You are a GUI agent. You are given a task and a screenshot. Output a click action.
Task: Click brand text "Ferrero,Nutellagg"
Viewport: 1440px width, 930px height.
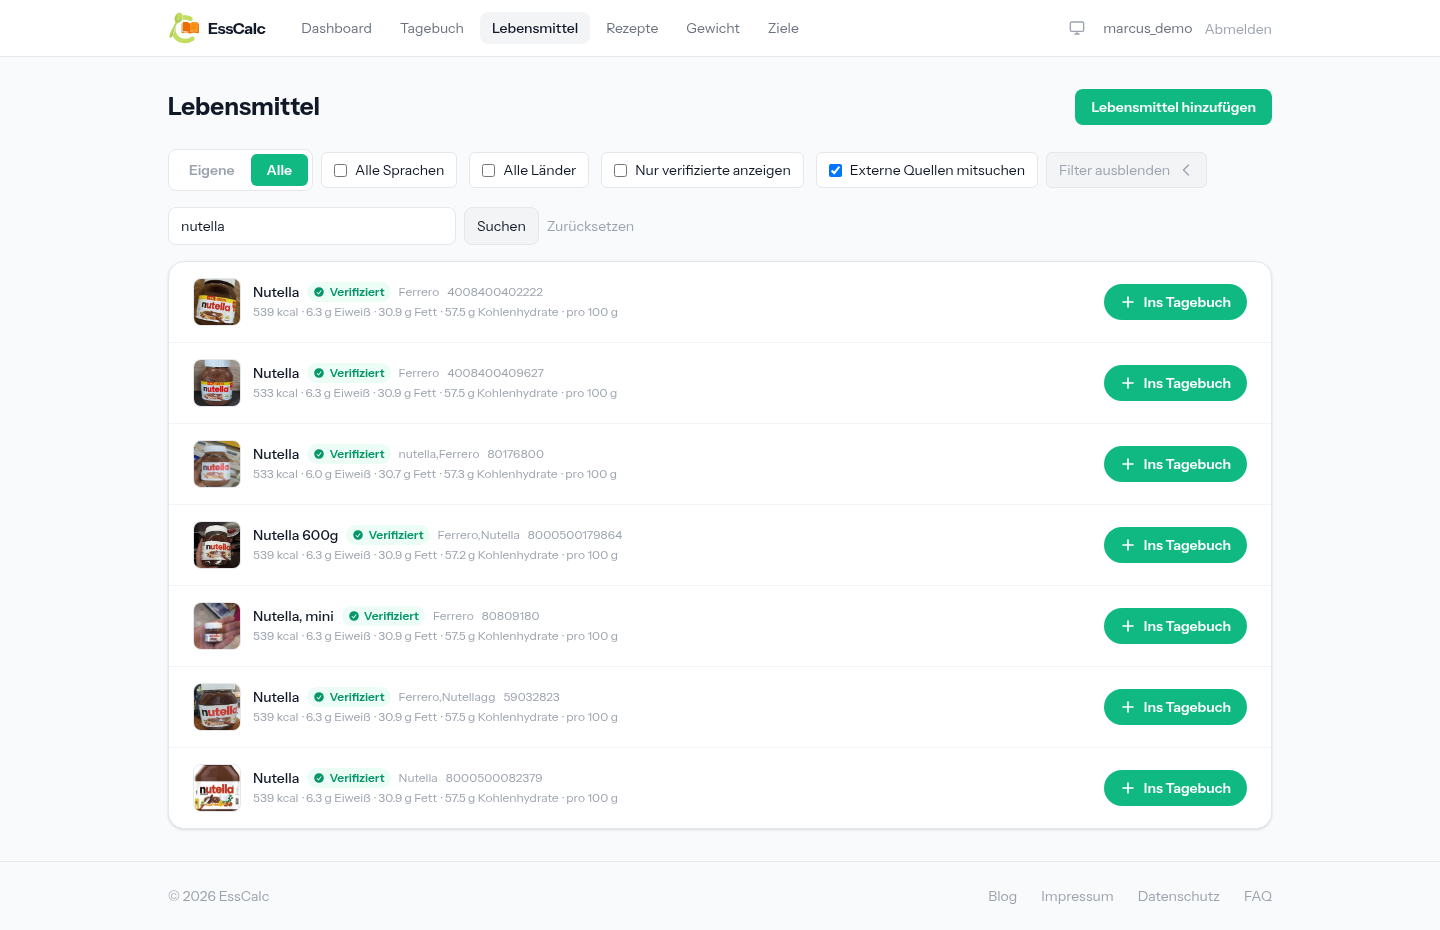[x=447, y=697]
